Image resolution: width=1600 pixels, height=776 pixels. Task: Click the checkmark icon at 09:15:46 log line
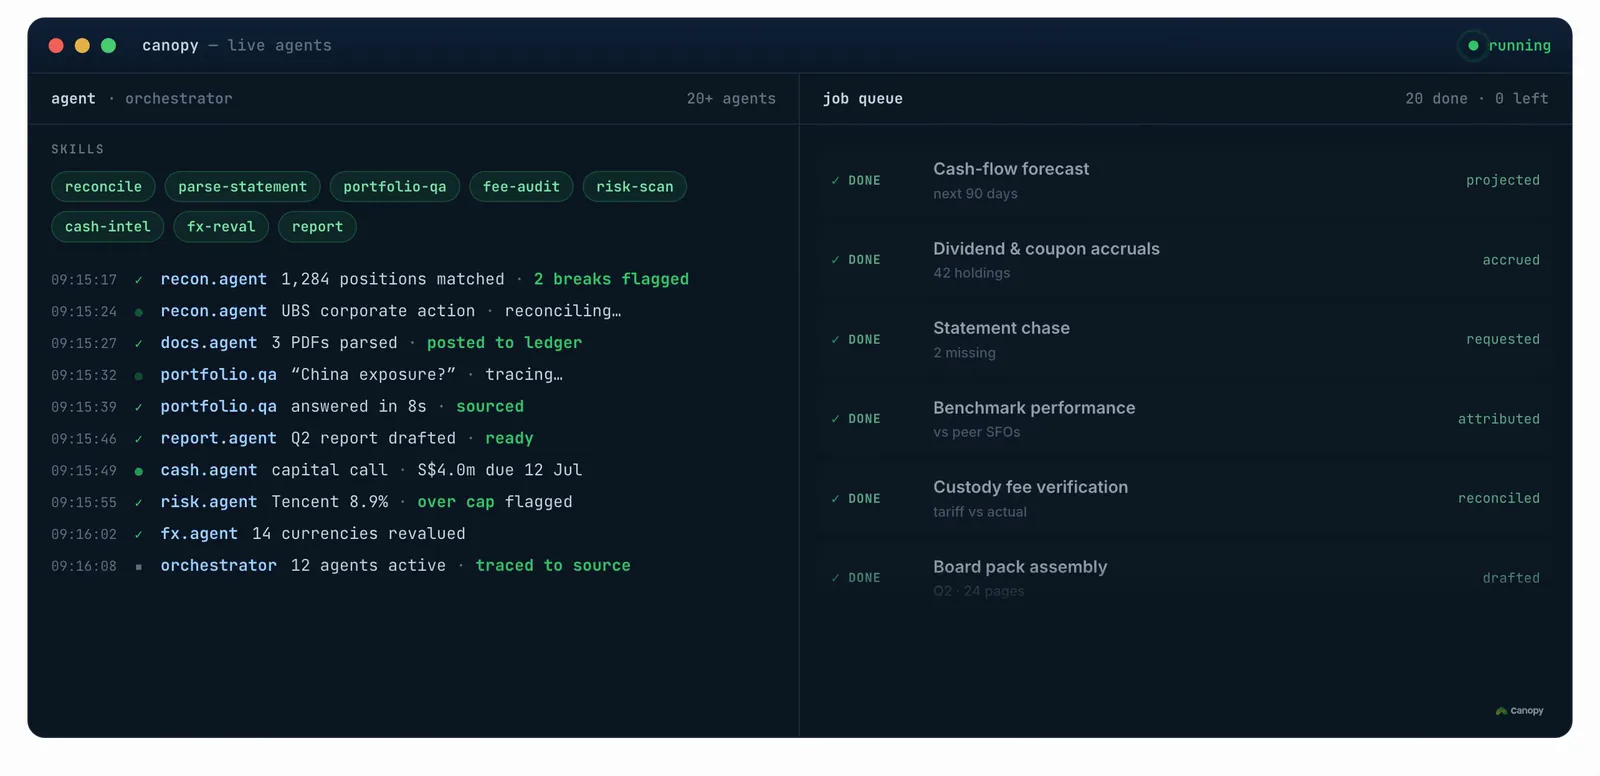click(x=138, y=439)
